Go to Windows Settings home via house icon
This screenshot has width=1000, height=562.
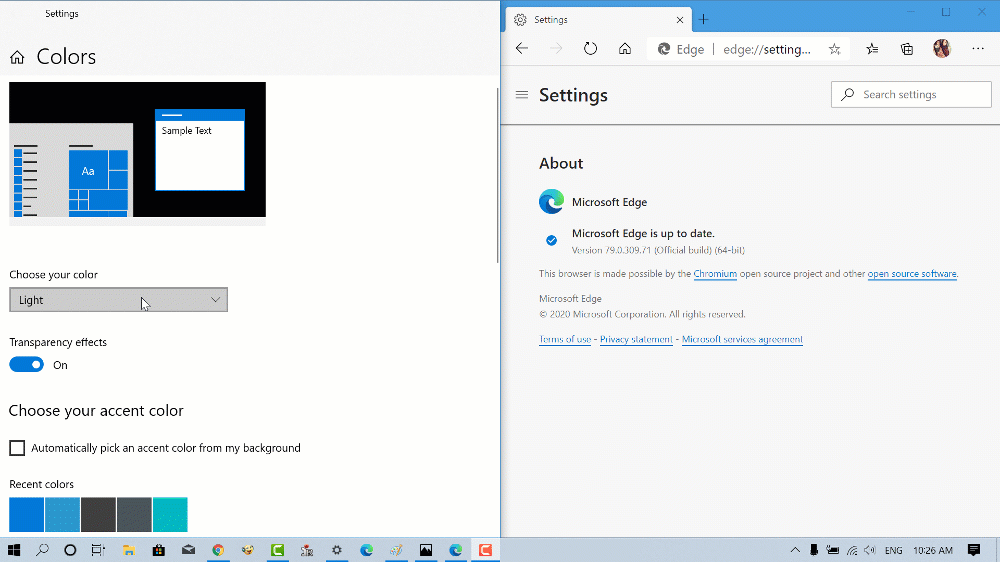coord(17,57)
